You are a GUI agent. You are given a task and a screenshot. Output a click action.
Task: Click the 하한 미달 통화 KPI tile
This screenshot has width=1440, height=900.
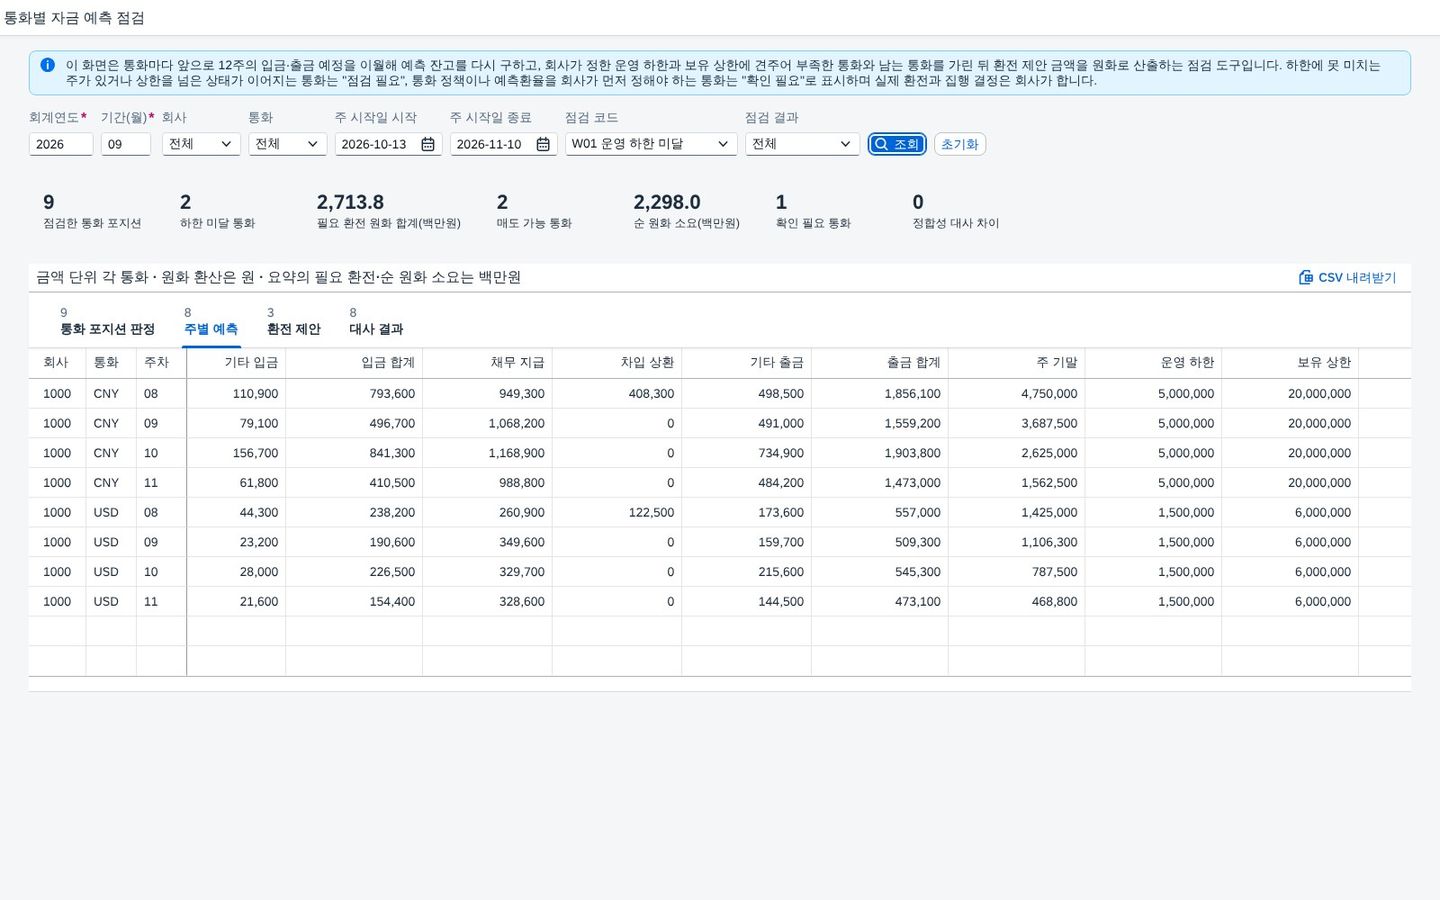coord(217,211)
